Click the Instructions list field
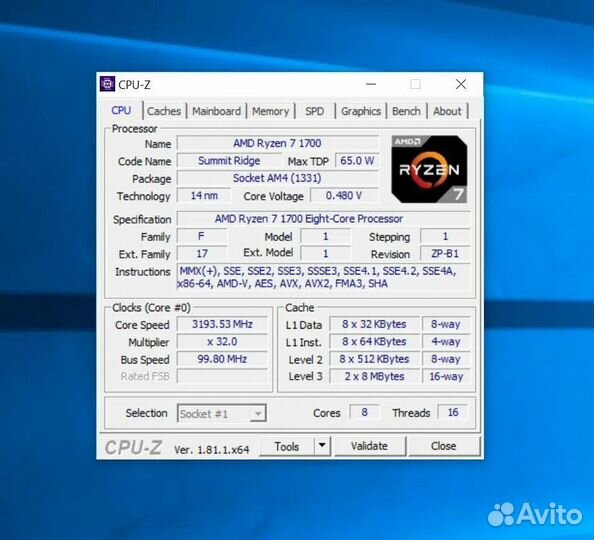594x540 pixels. coord(324,277)
